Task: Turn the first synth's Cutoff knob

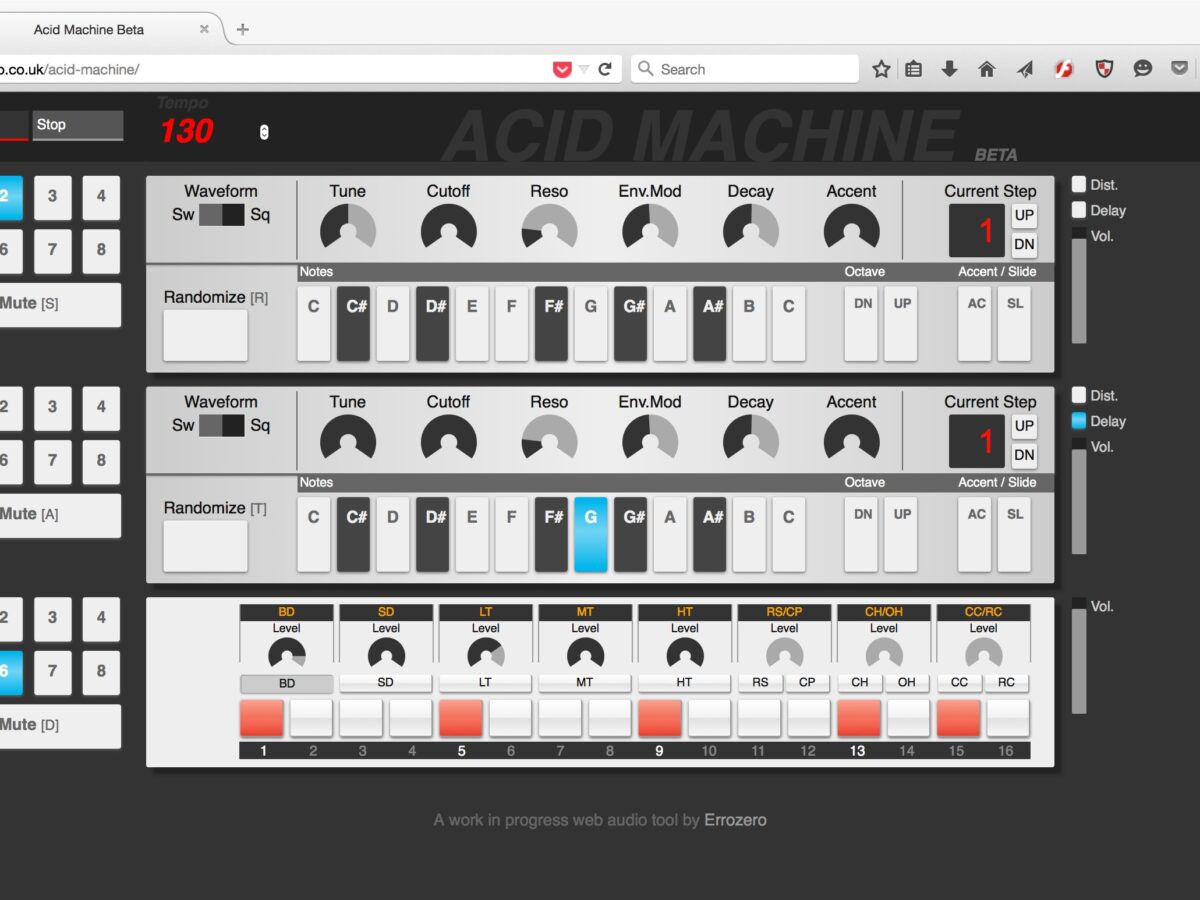Action: pyautogui.click(x=449, y=228)
